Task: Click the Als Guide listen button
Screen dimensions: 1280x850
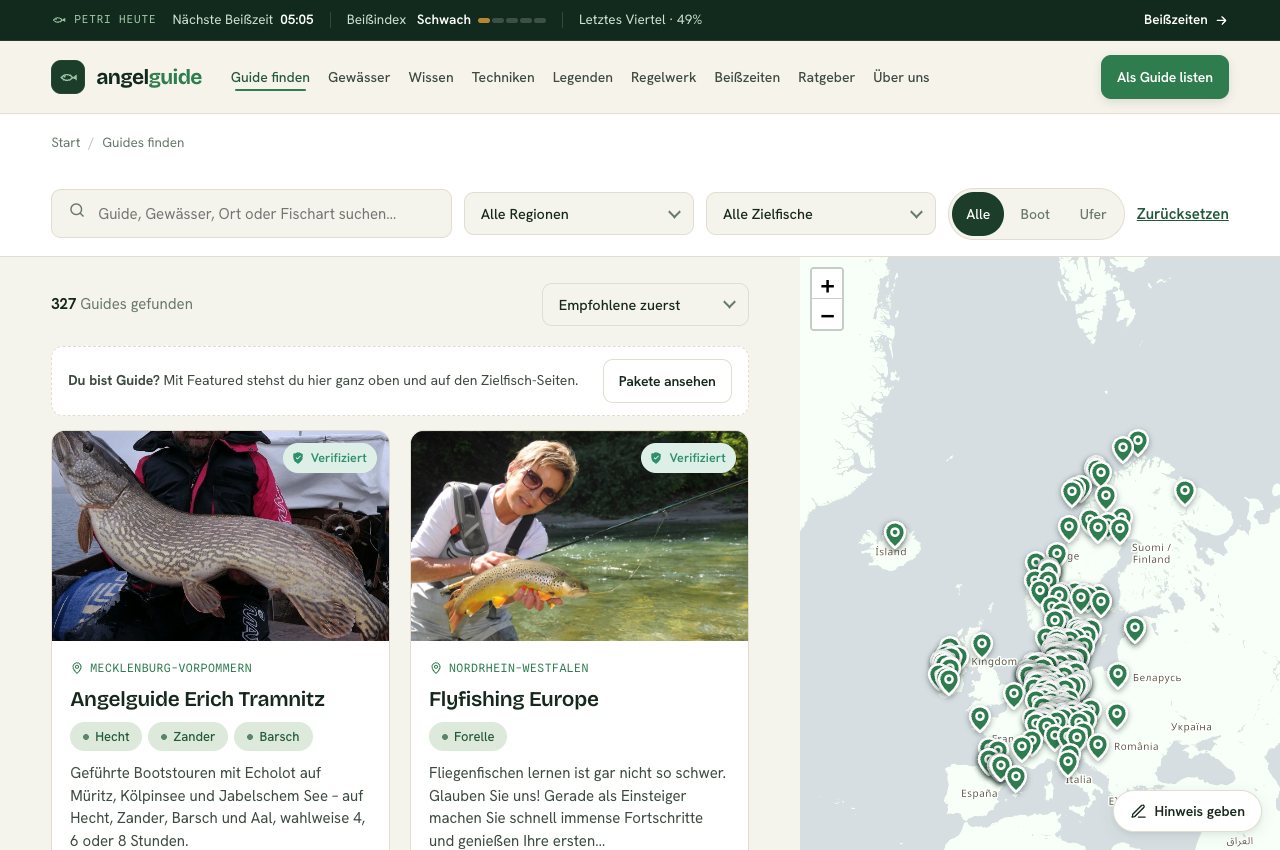Action: 1165,77
